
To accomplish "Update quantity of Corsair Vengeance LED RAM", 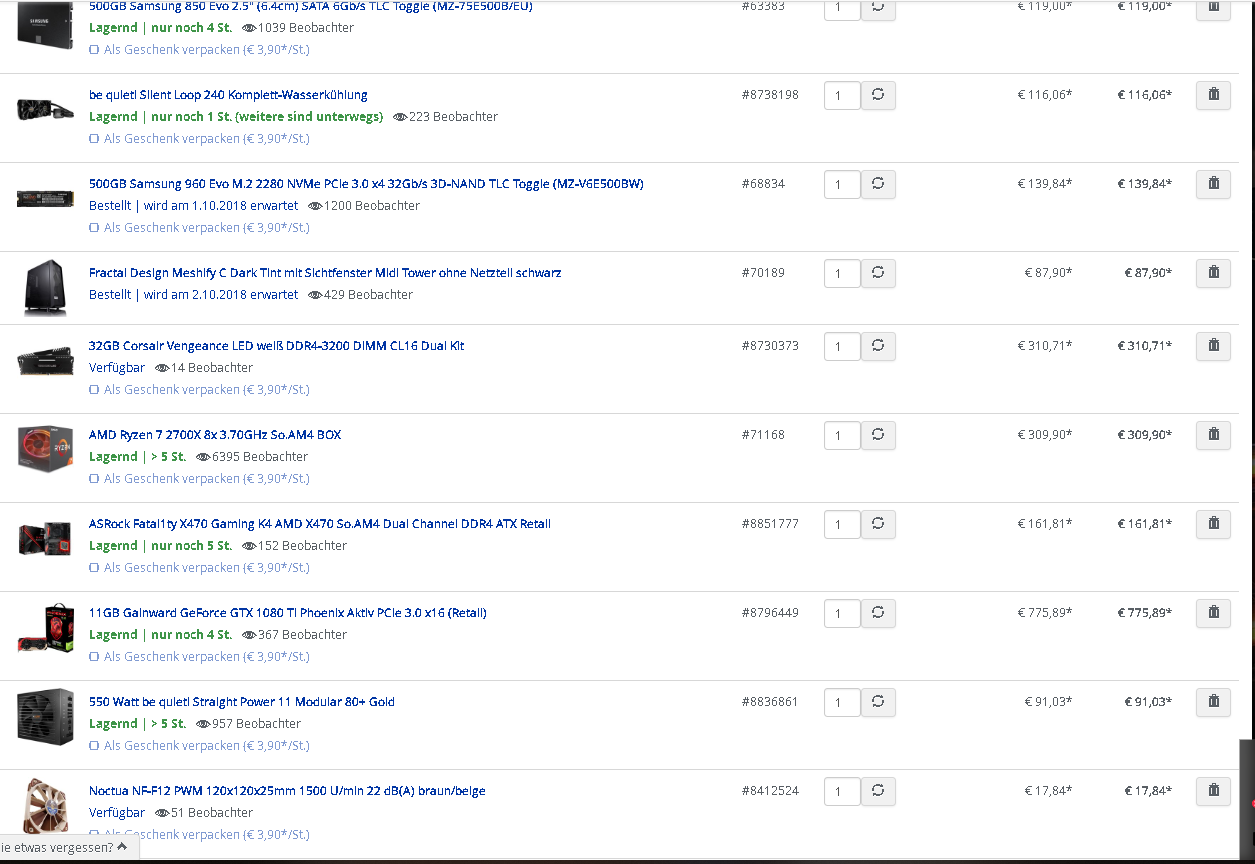I will 878,347.
